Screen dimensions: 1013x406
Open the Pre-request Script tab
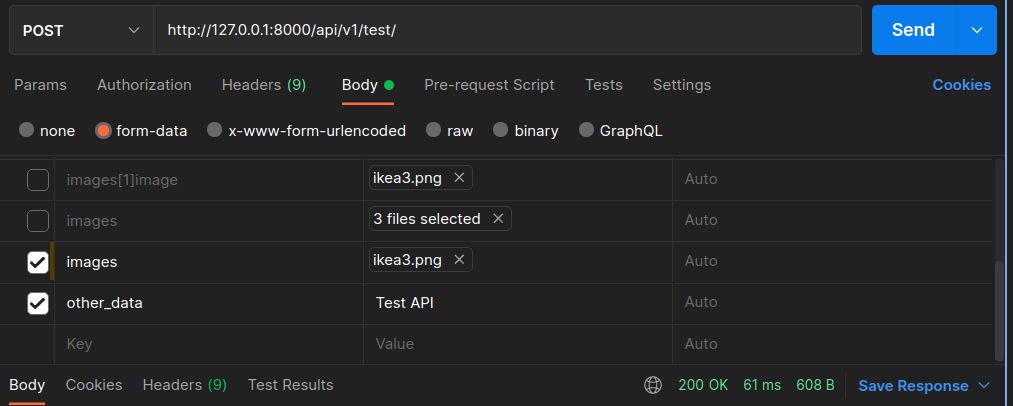[x=489, y=85]
